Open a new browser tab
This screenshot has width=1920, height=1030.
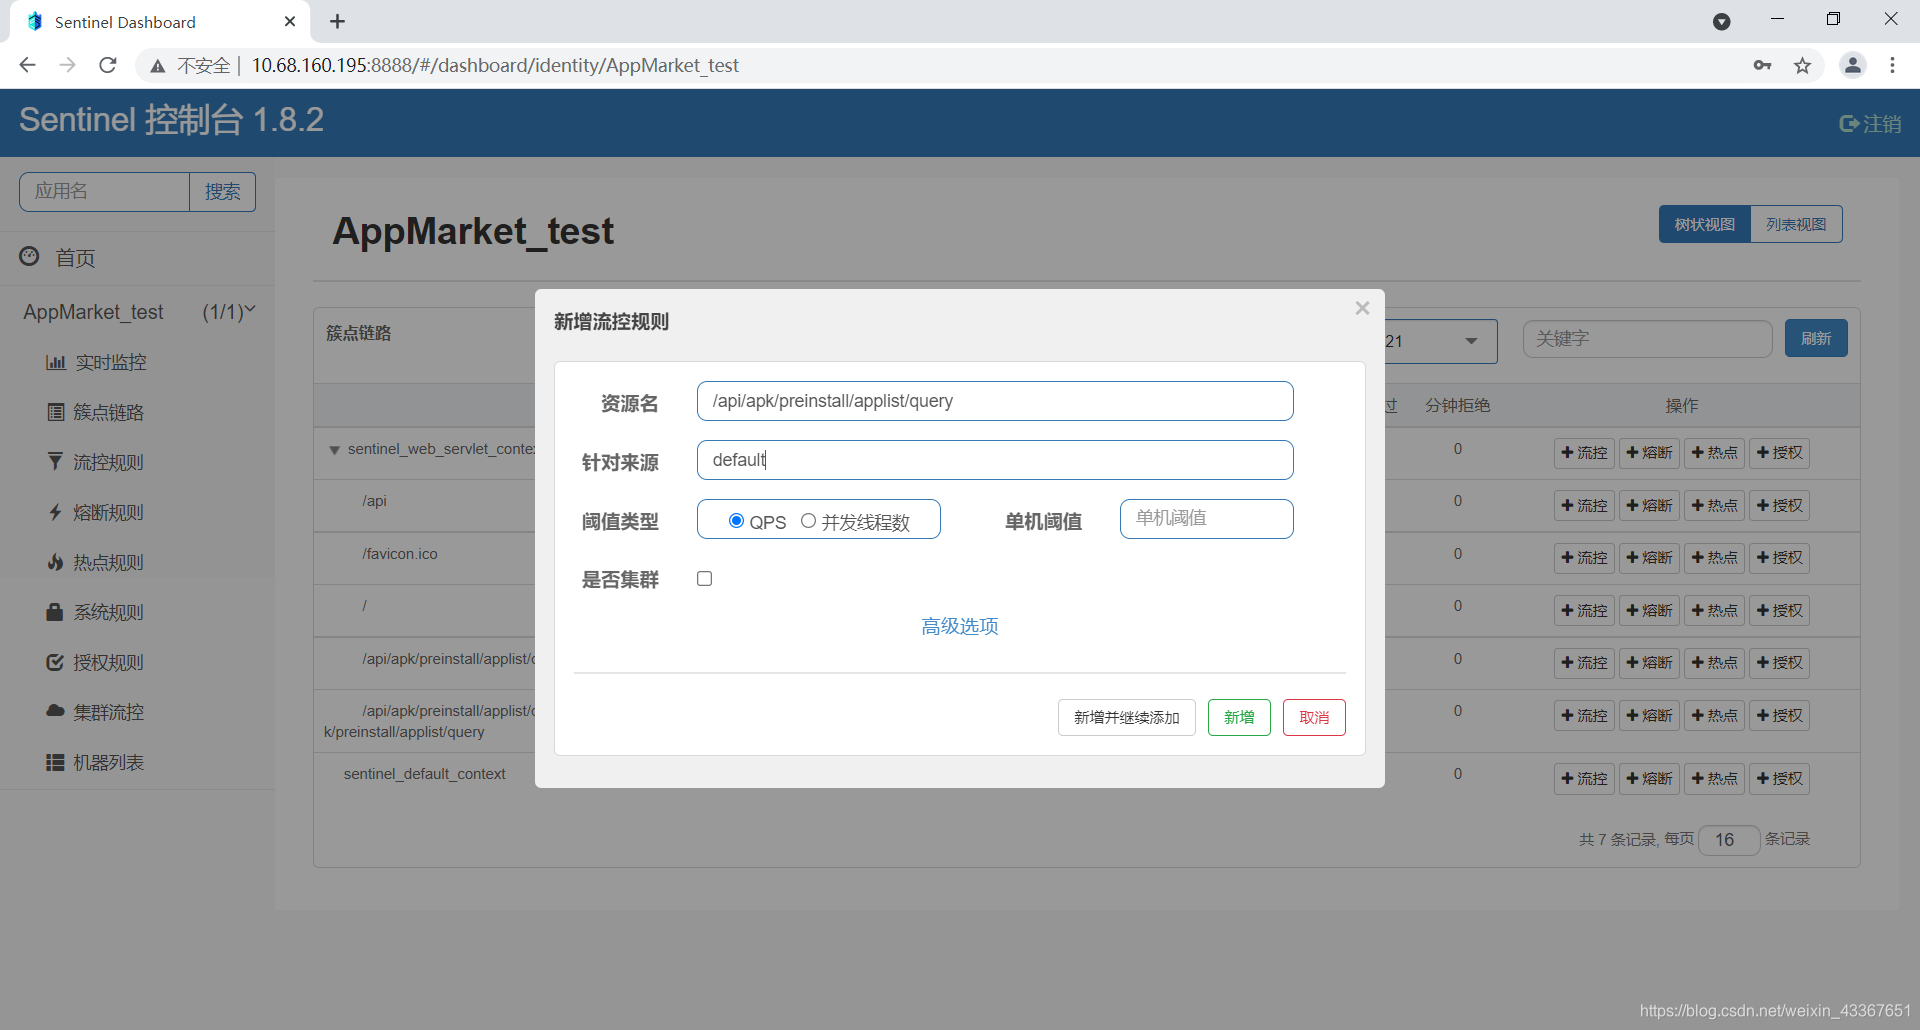[x=337, y=21]
